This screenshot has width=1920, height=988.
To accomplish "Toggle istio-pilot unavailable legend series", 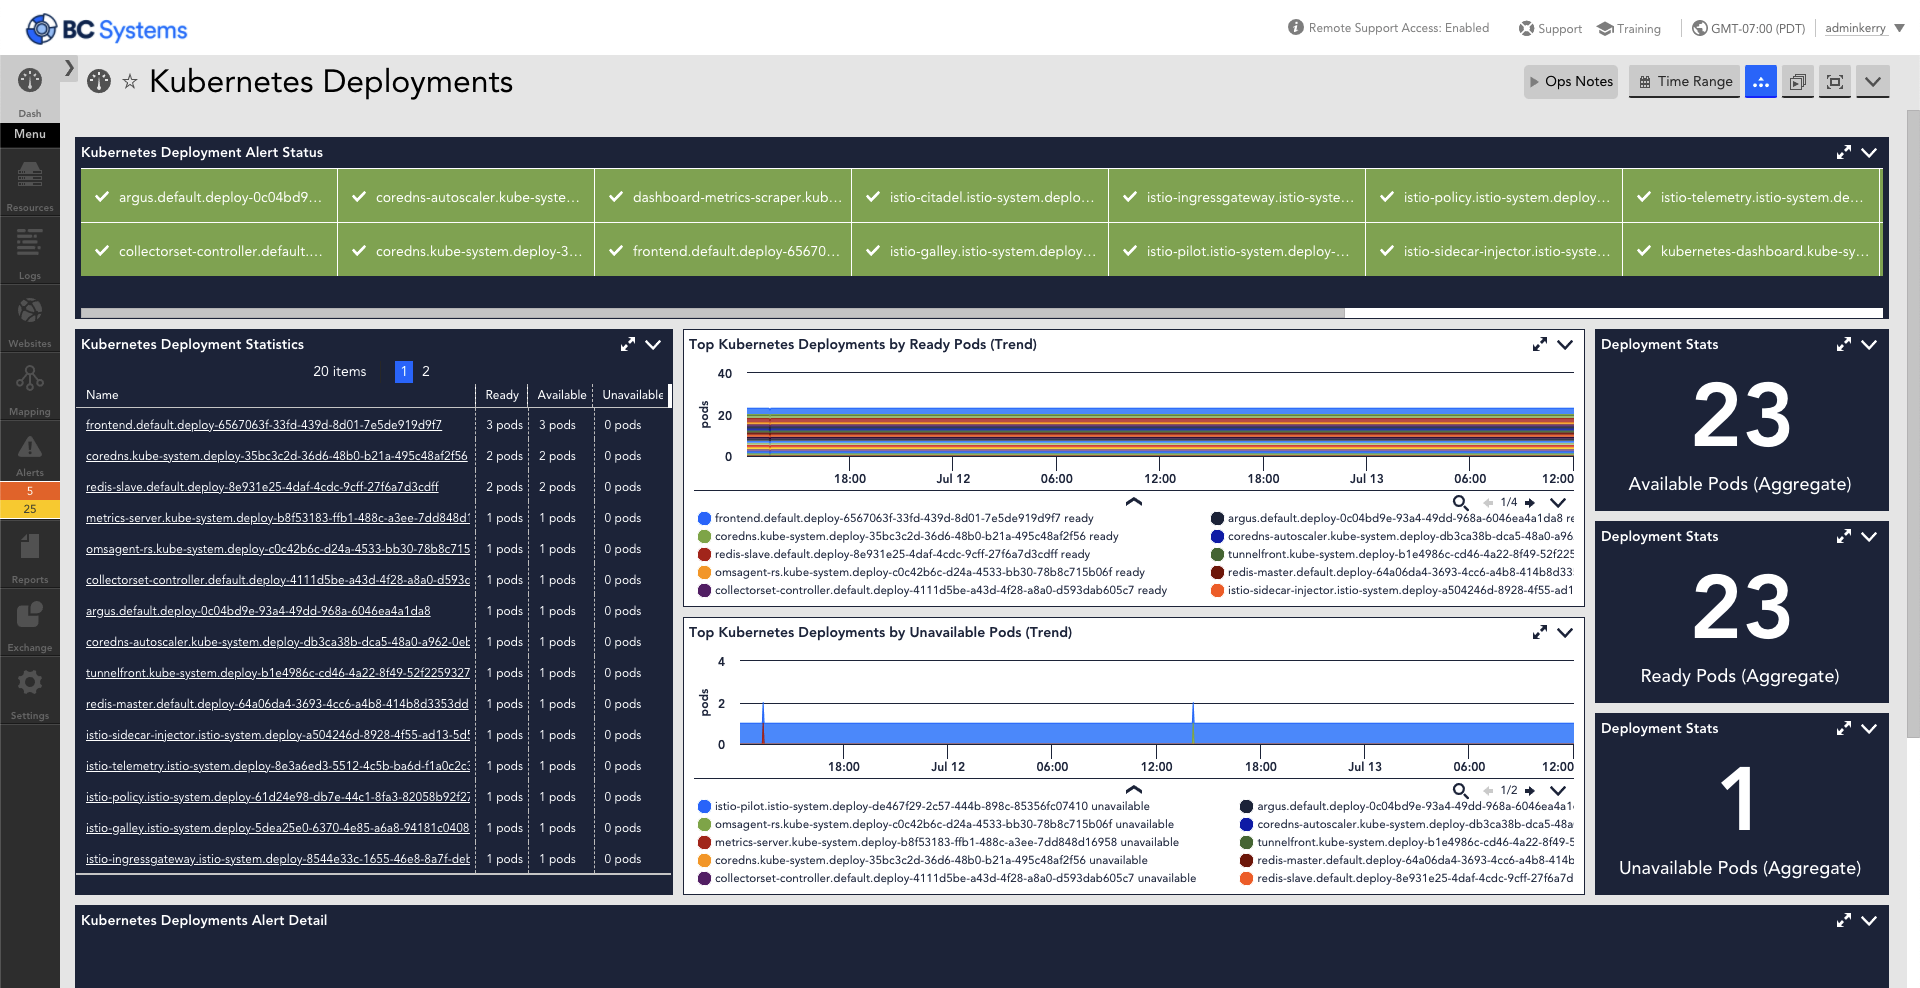I will pos(924,806).
